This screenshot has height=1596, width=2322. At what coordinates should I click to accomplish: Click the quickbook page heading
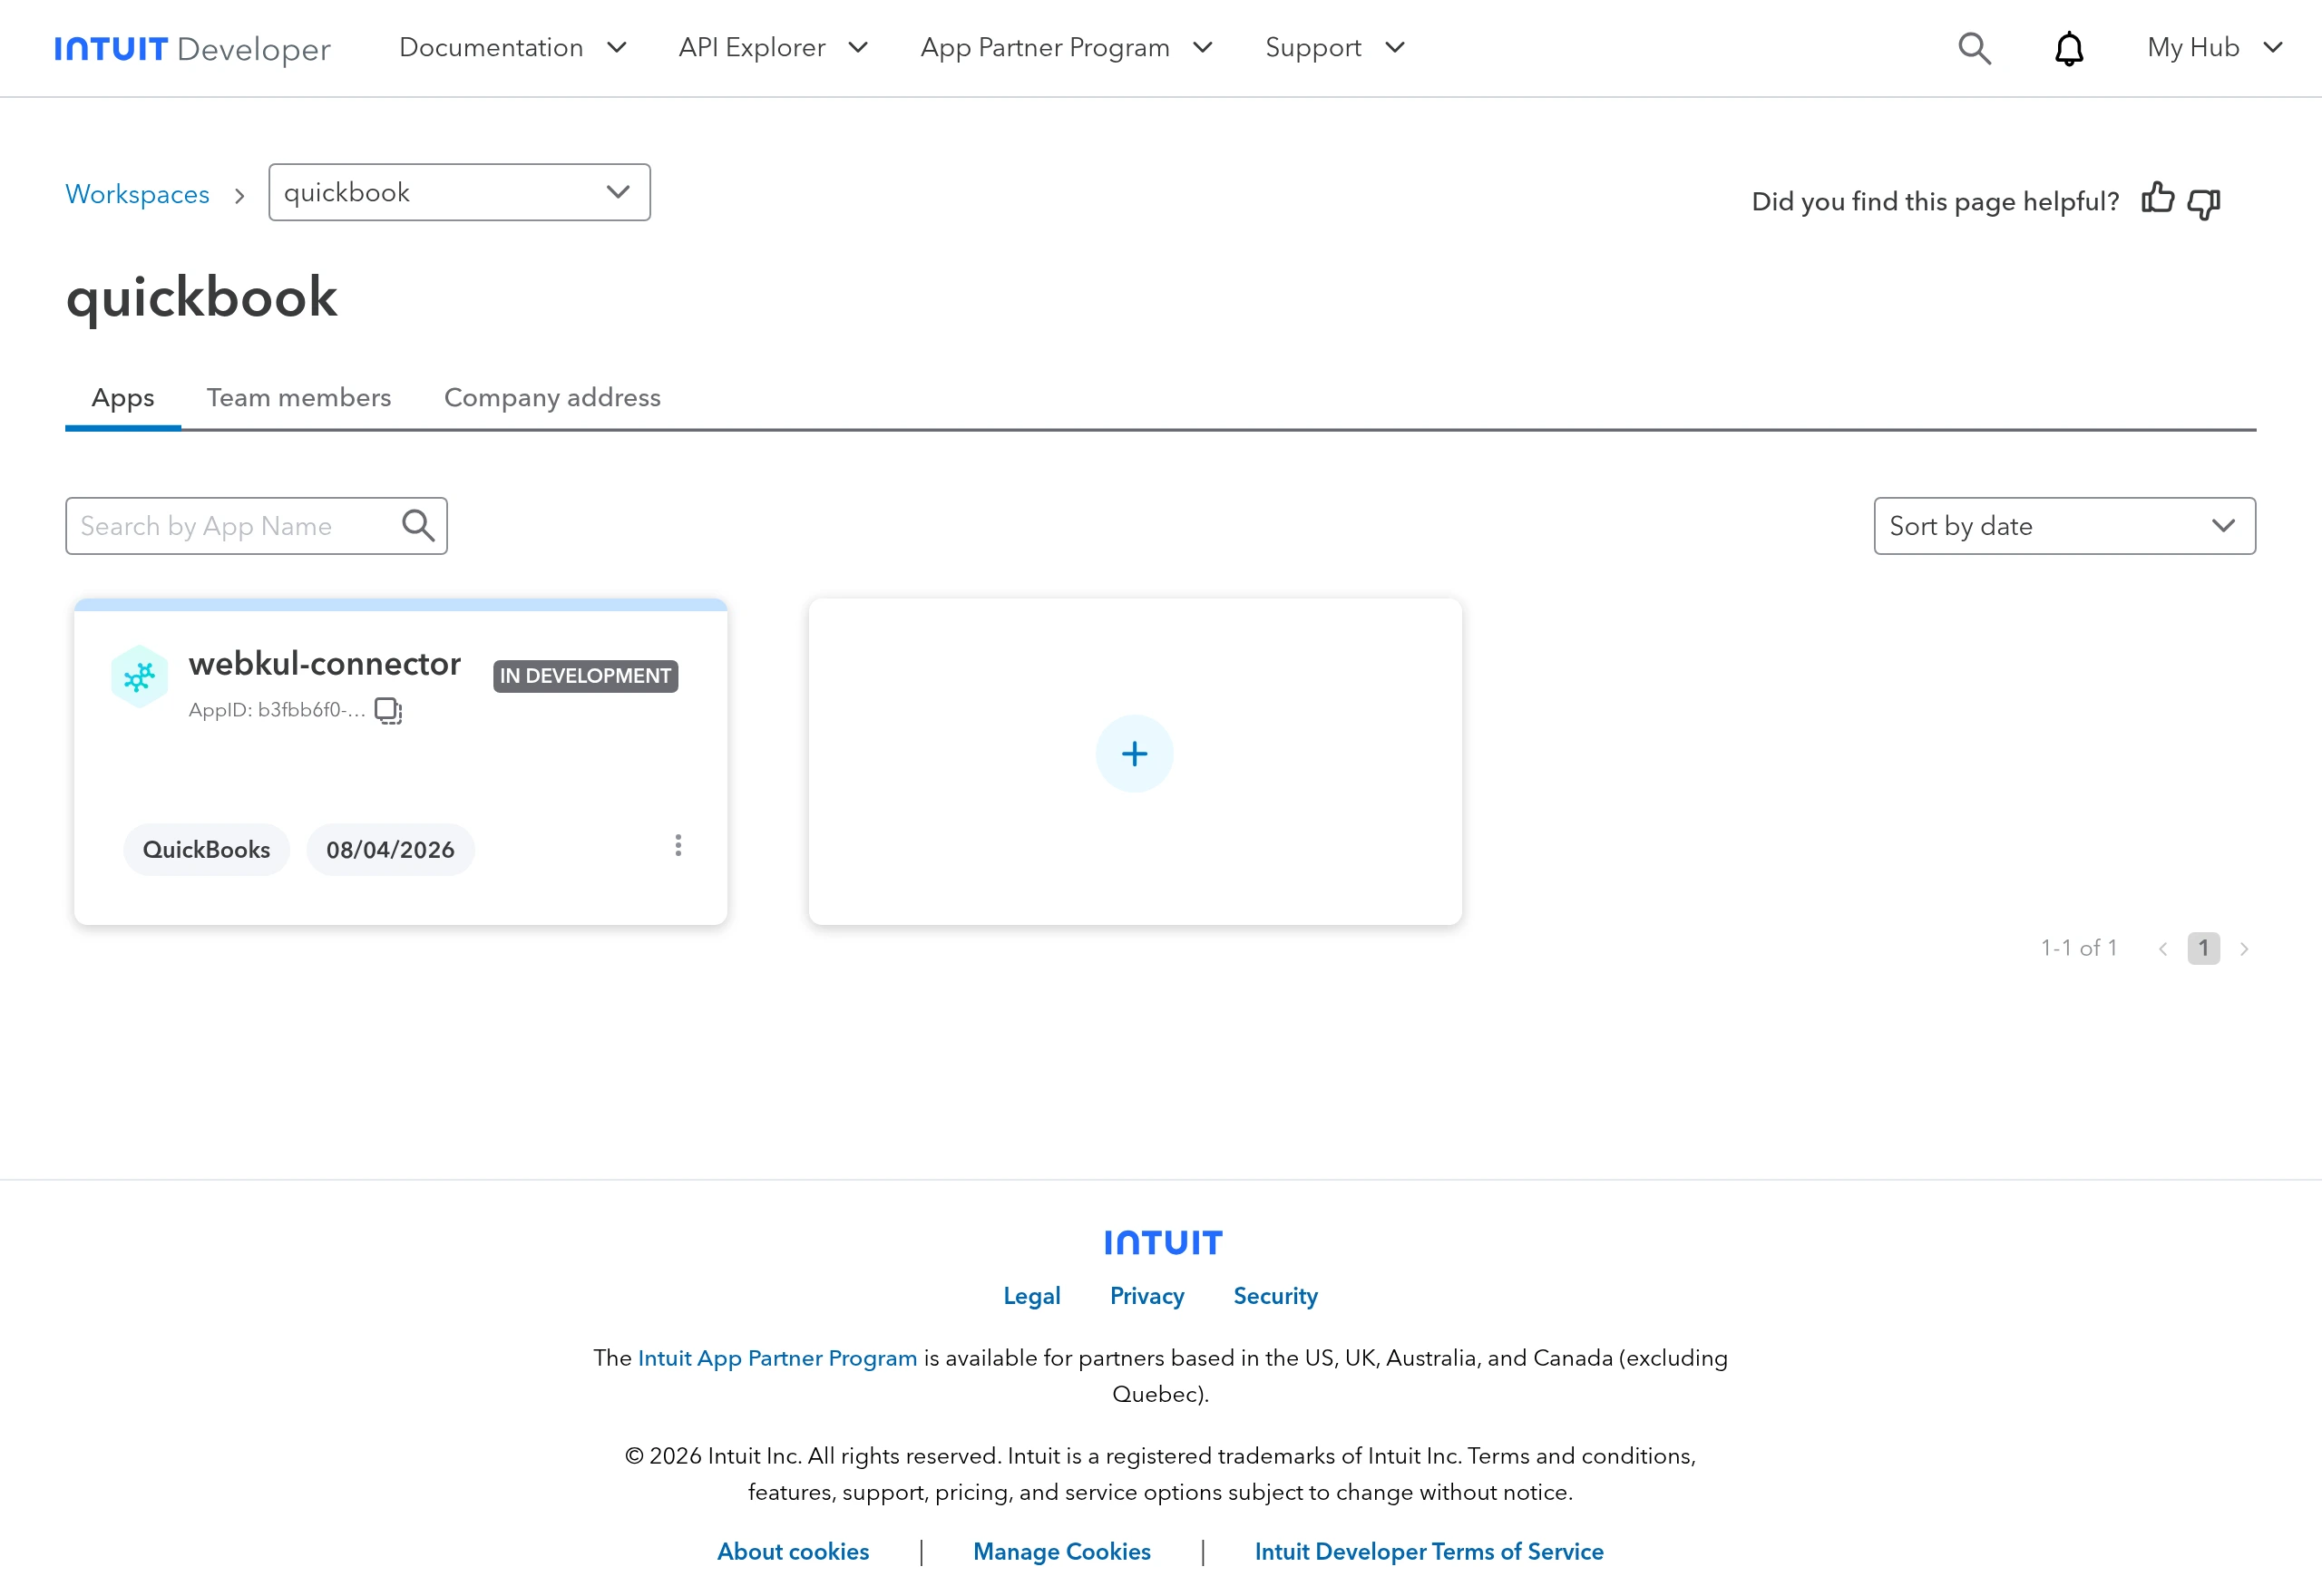pyautogui.click(x=202, y=297)
